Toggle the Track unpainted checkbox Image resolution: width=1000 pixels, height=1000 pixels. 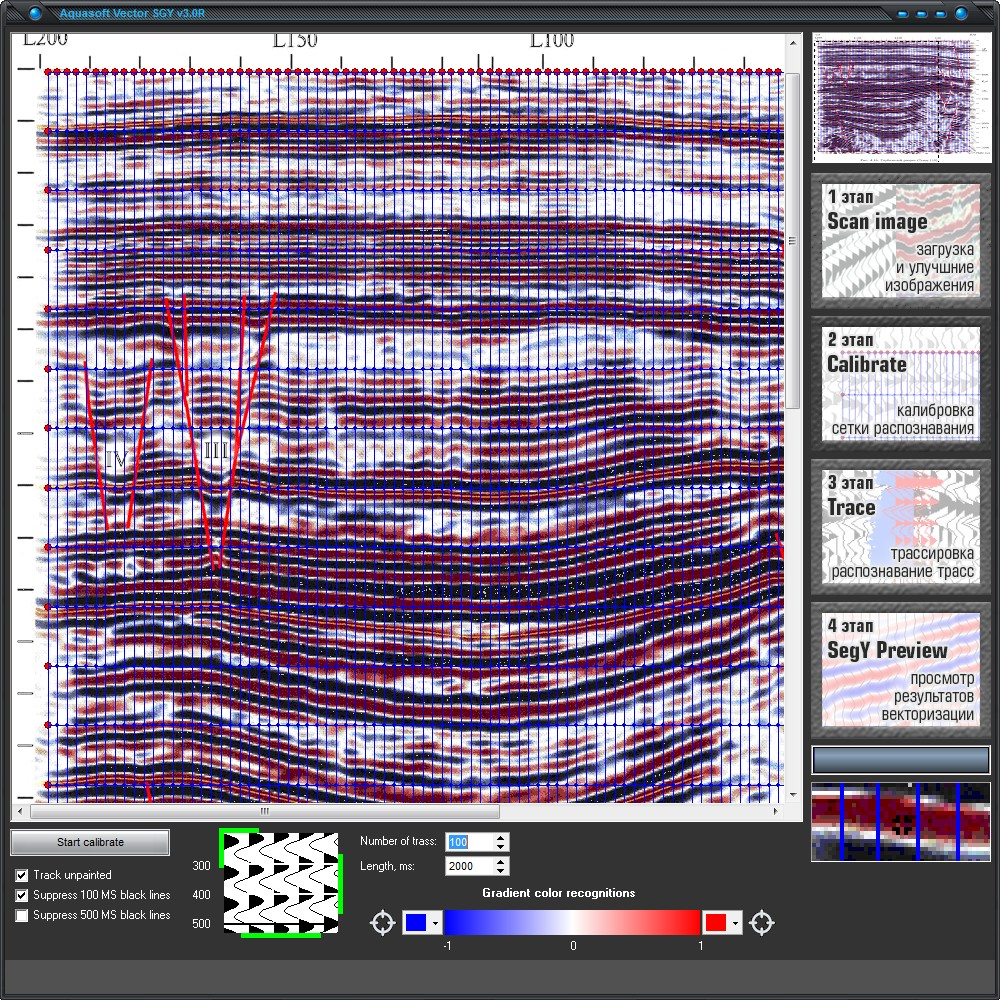click(x=22, y=875)
